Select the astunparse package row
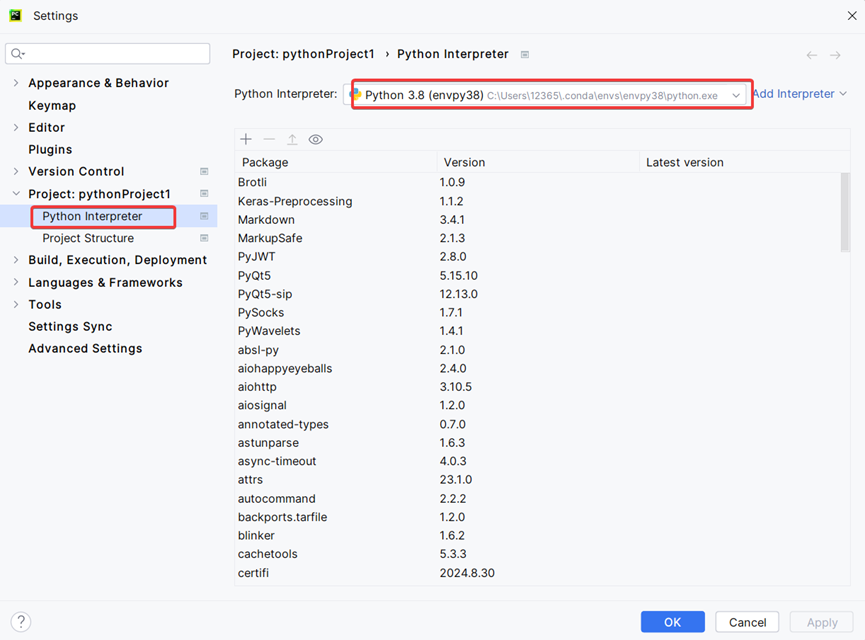Screen dimensions: 865x640 point(537,442)
